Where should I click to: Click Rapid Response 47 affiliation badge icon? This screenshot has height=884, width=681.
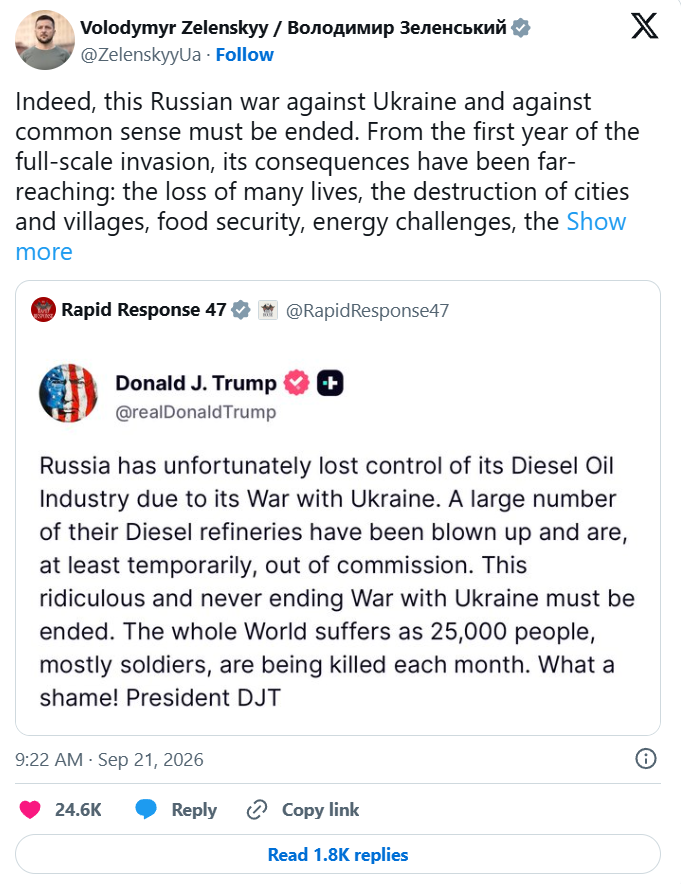tap(268, 310)
